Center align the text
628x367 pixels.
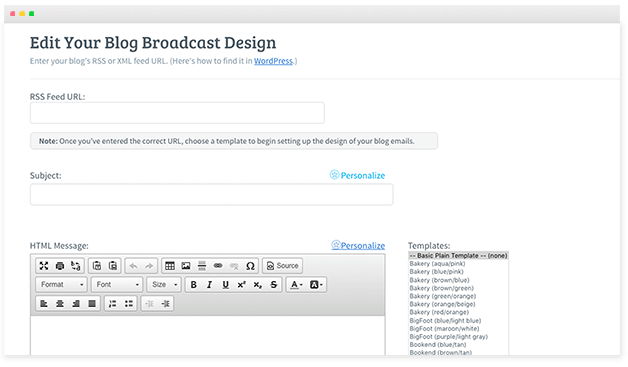coord(60,304)
